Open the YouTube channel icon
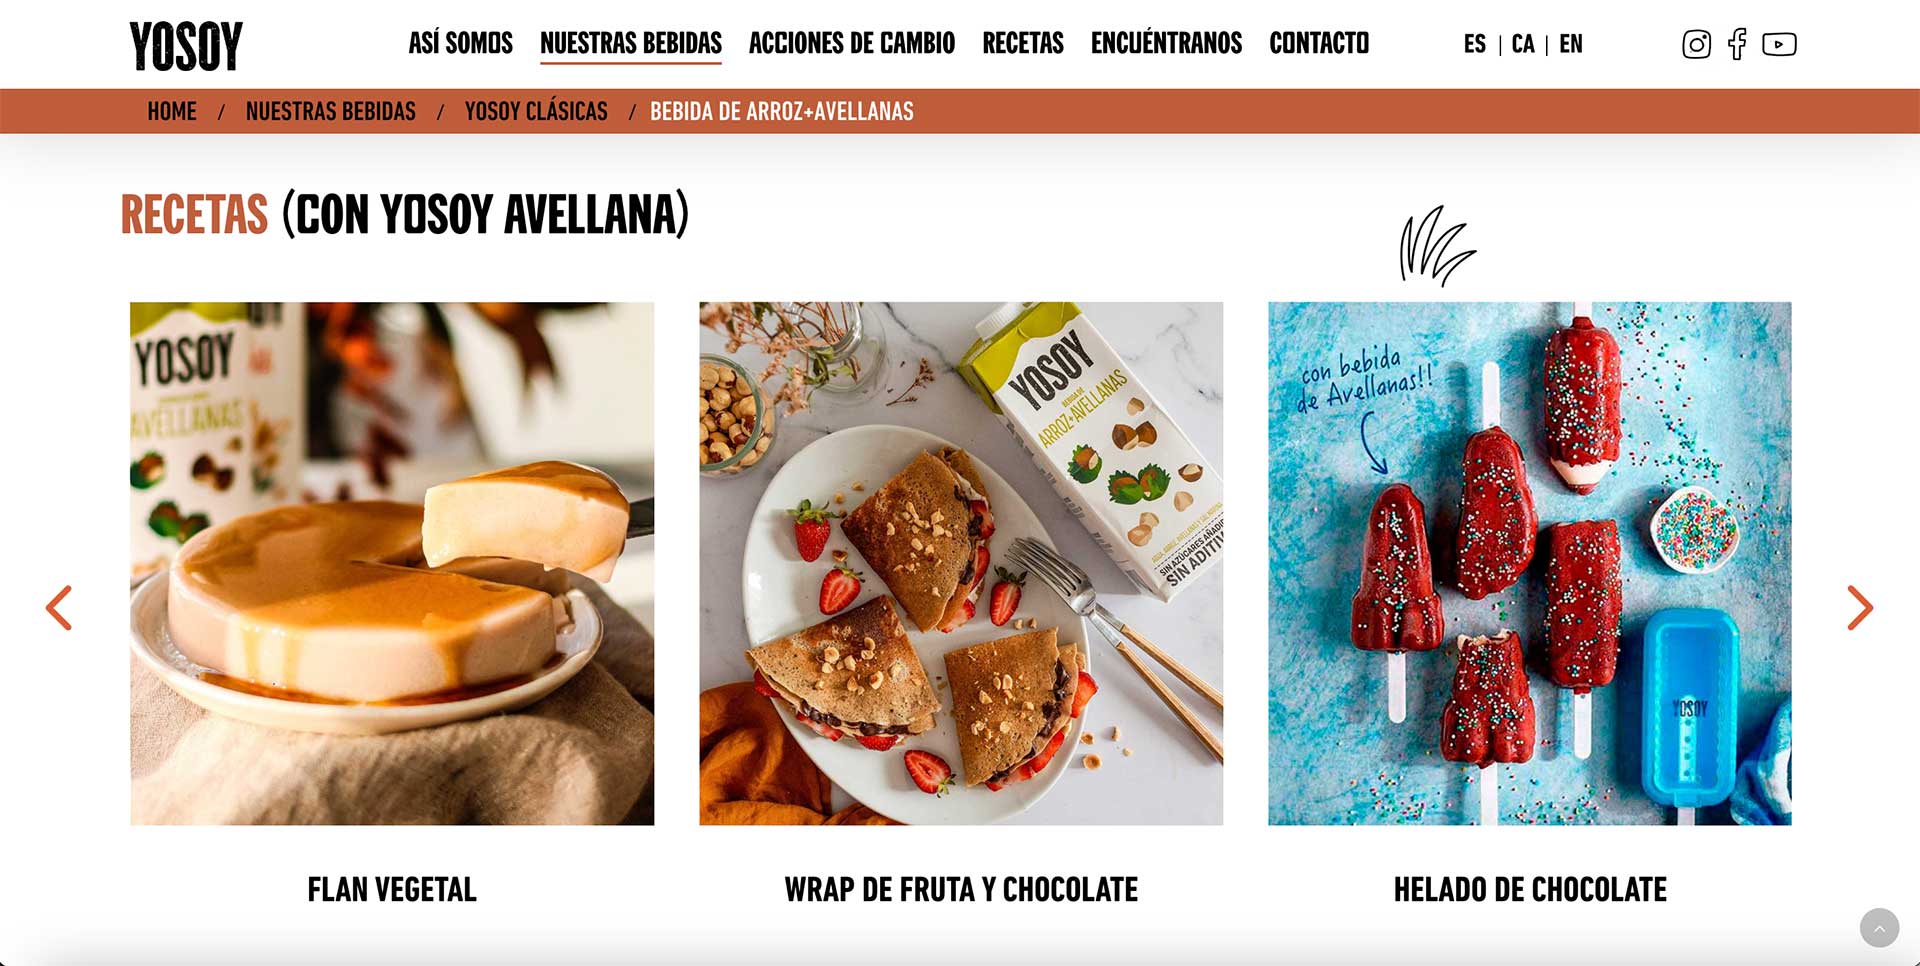This screenshot has width=1920, height=966. [1779, 44]
